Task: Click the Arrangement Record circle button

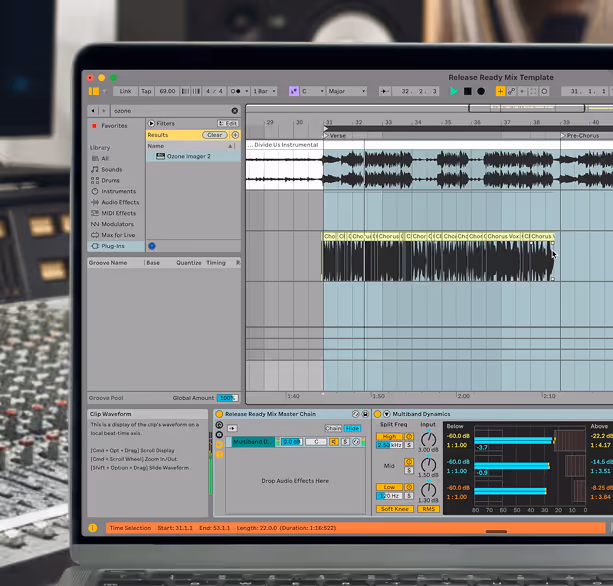Action: click(481, 91)
